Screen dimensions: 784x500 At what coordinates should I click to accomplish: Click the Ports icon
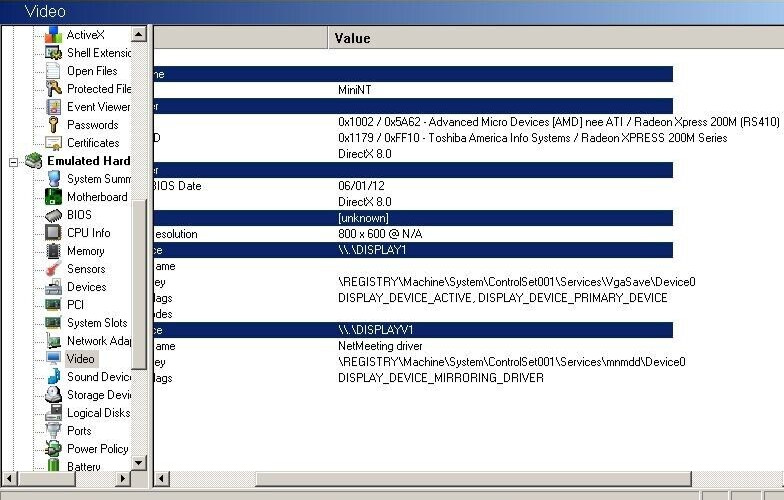point(54,430)
